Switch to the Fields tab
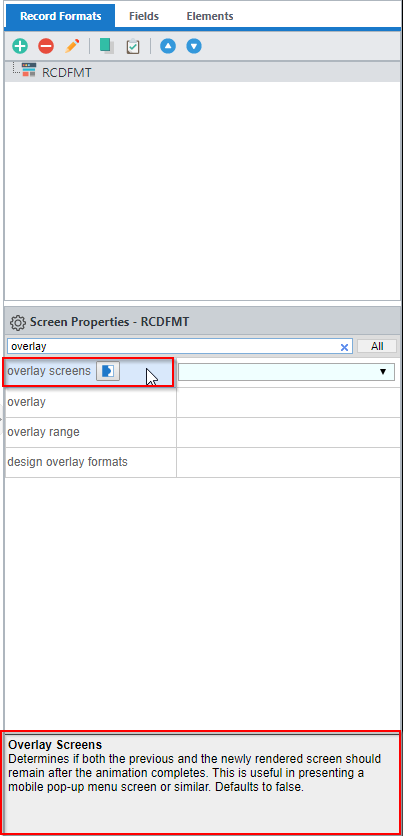This screenshot has height=836, width=403. [144, 16]
